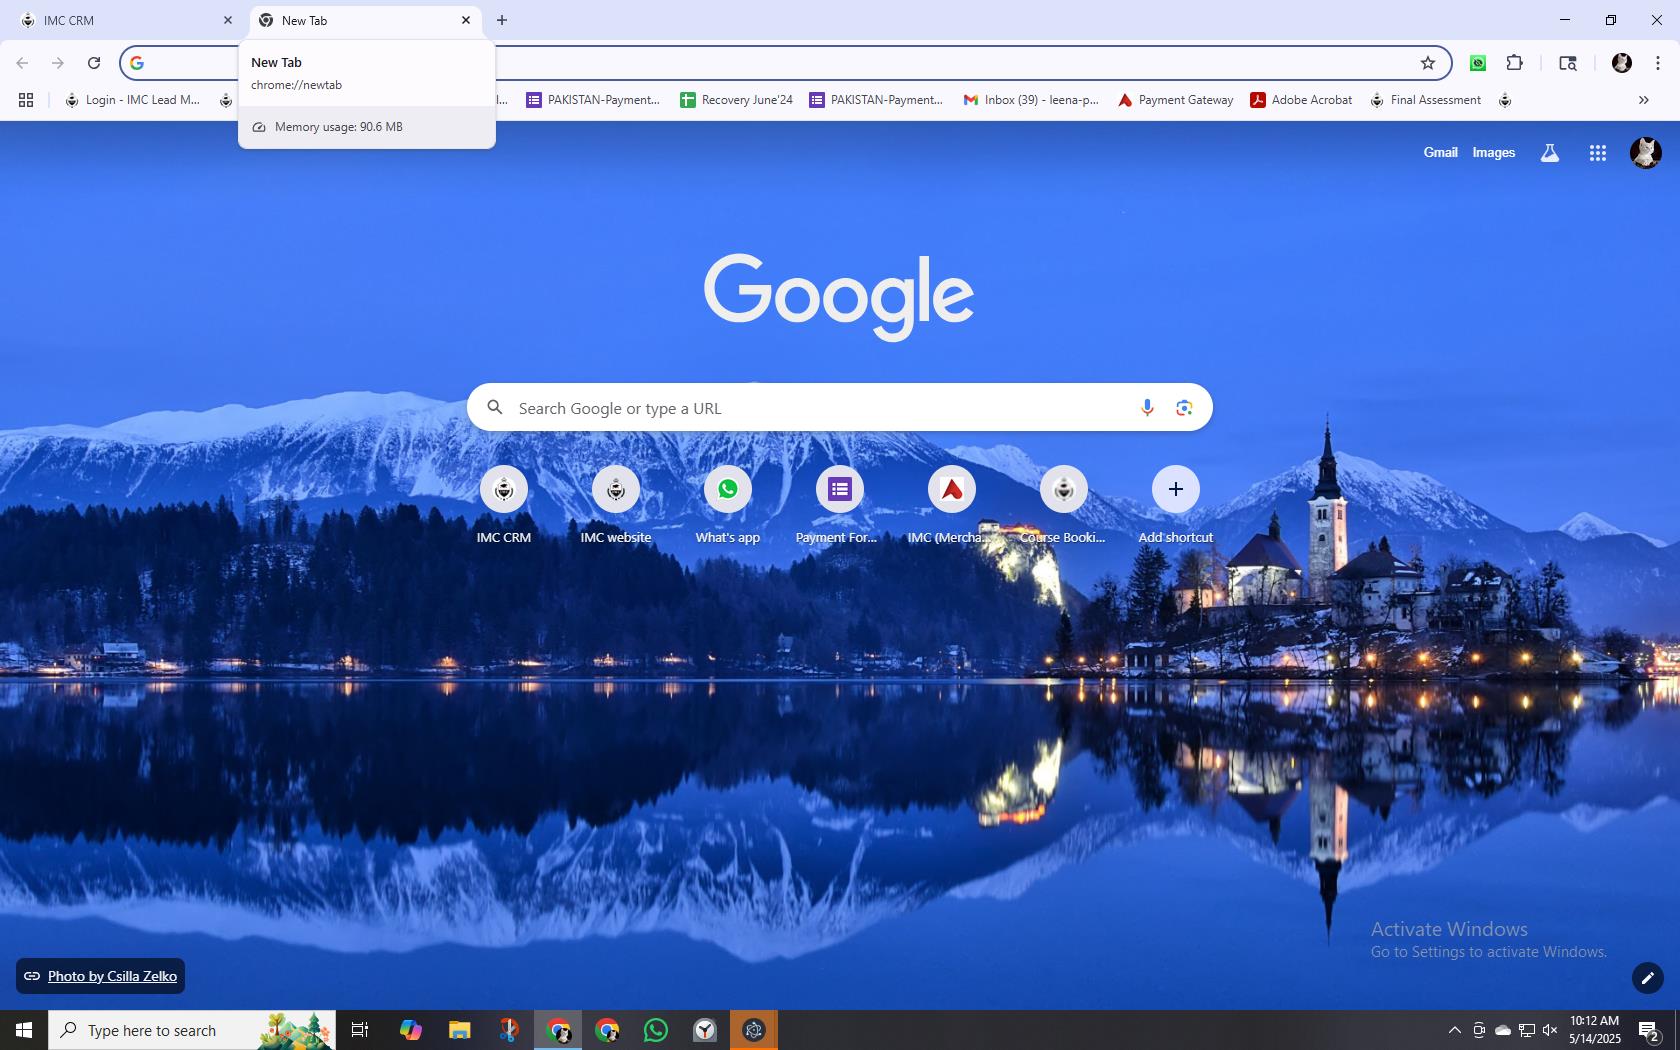This screenshot has height=1050, width=1680.
Task: Open the IMC (Mercha... shortcut
Action: click(952, 505)
